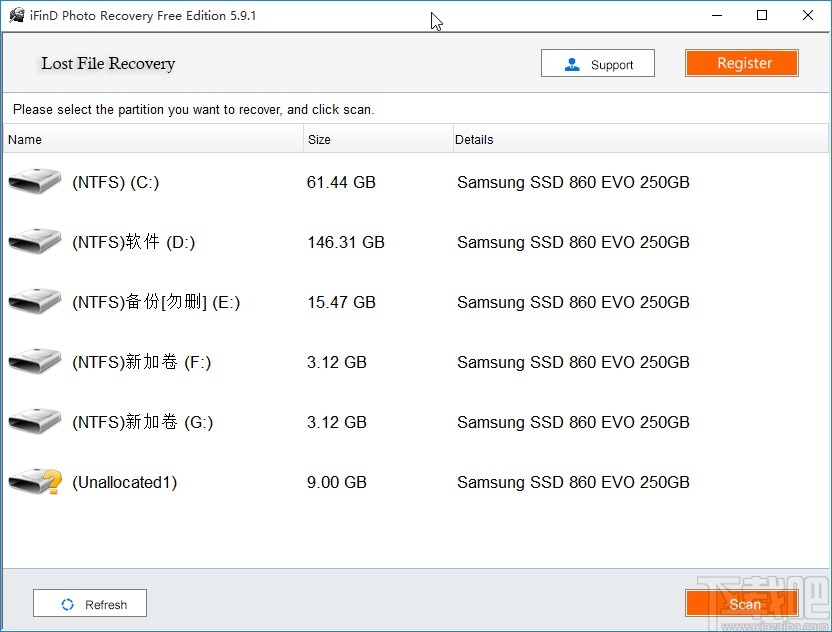The image size is (832, 632).
Task: Select the (Unallocated1) partition
Action: 125,482
